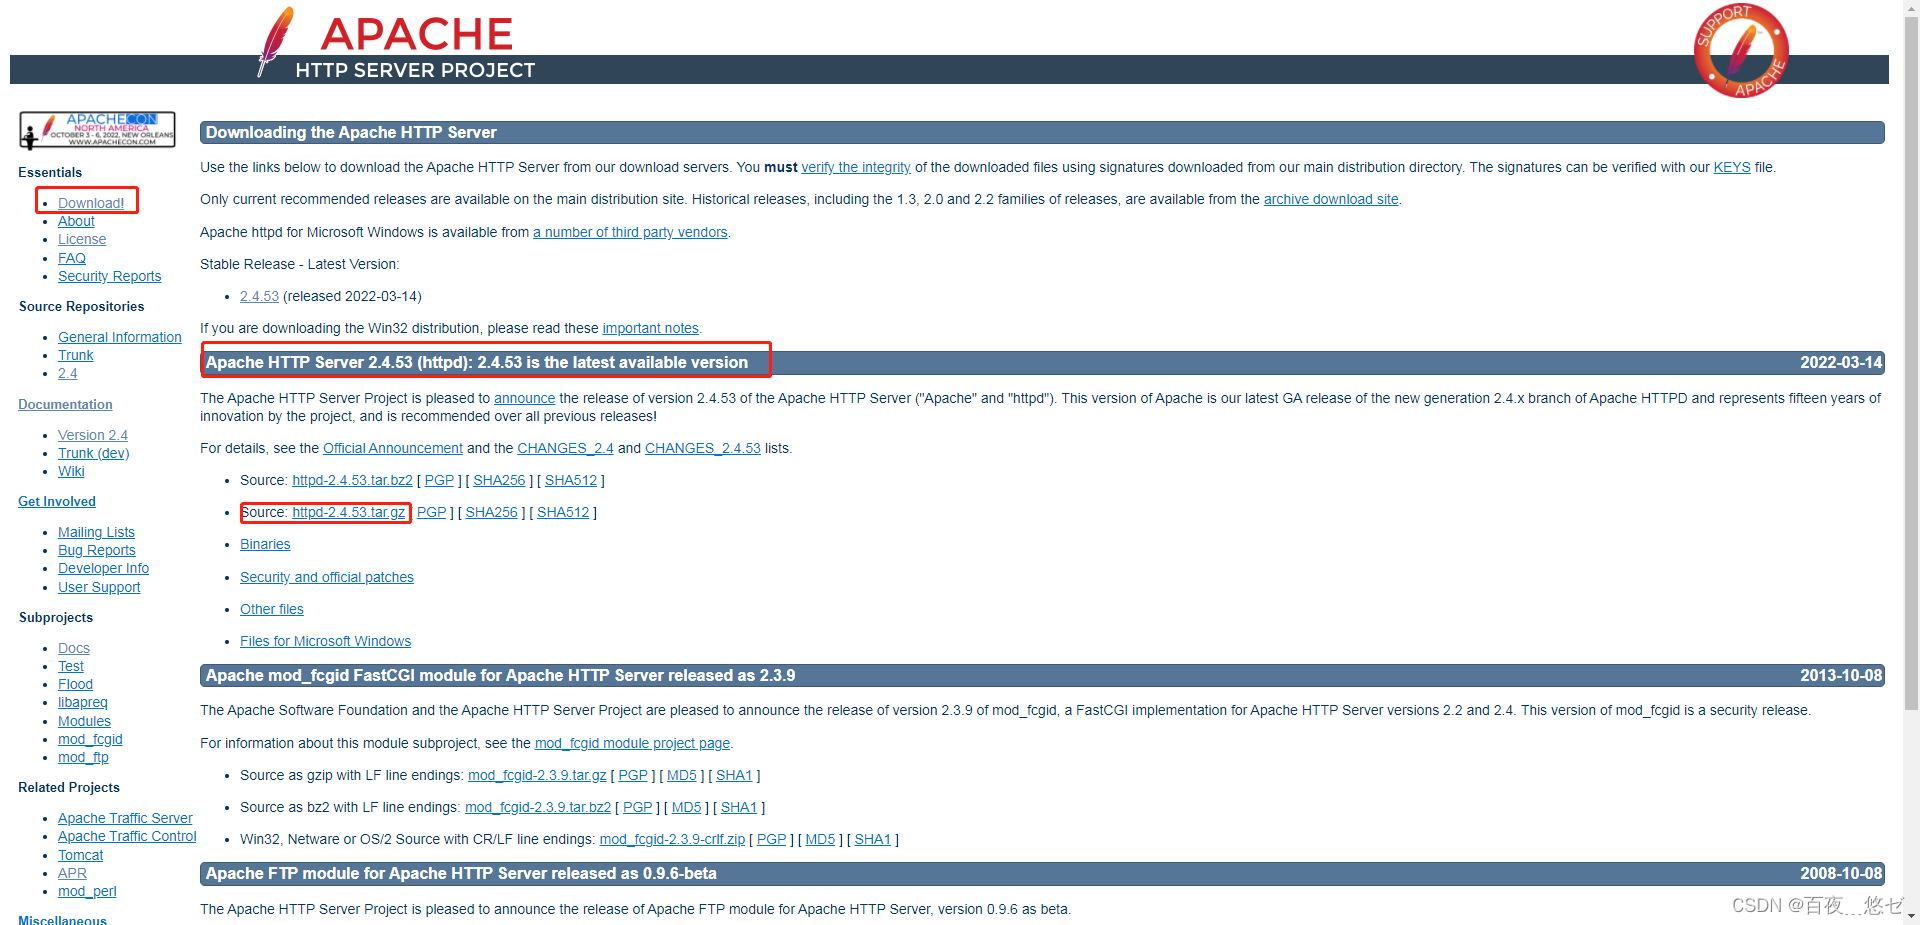The image size is (1920, 925).
Task: Open Security and official patches
Action: [x=327, y=577]
